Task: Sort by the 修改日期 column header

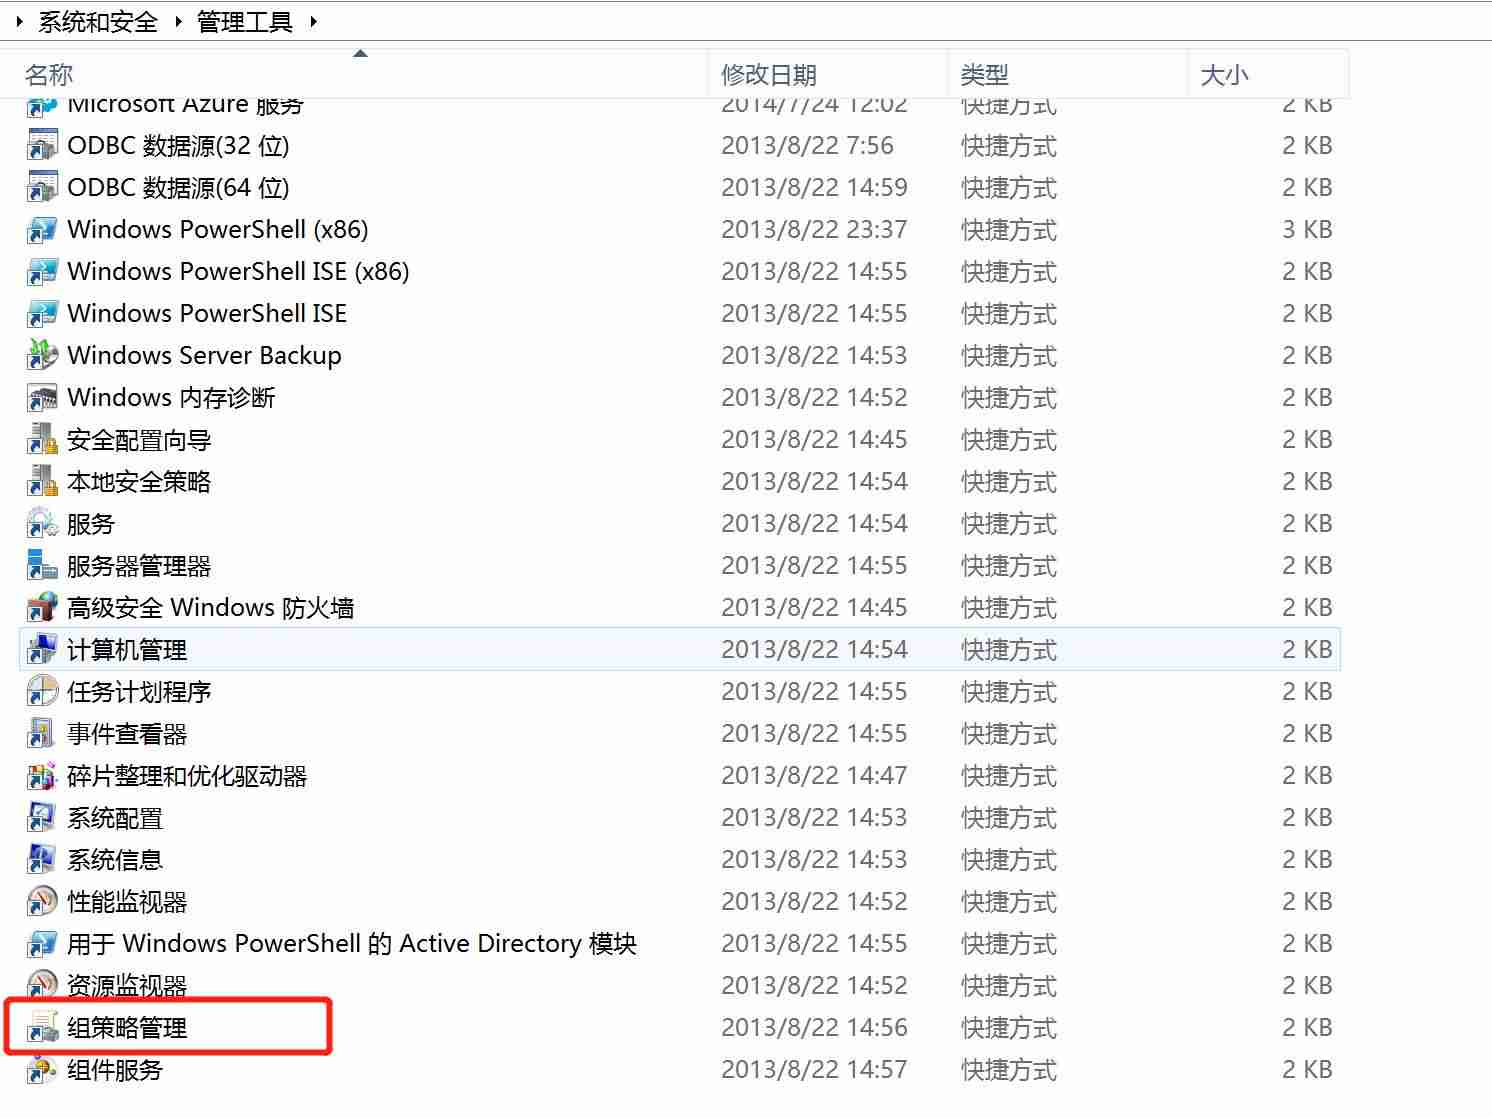Action: pos(829,75)
